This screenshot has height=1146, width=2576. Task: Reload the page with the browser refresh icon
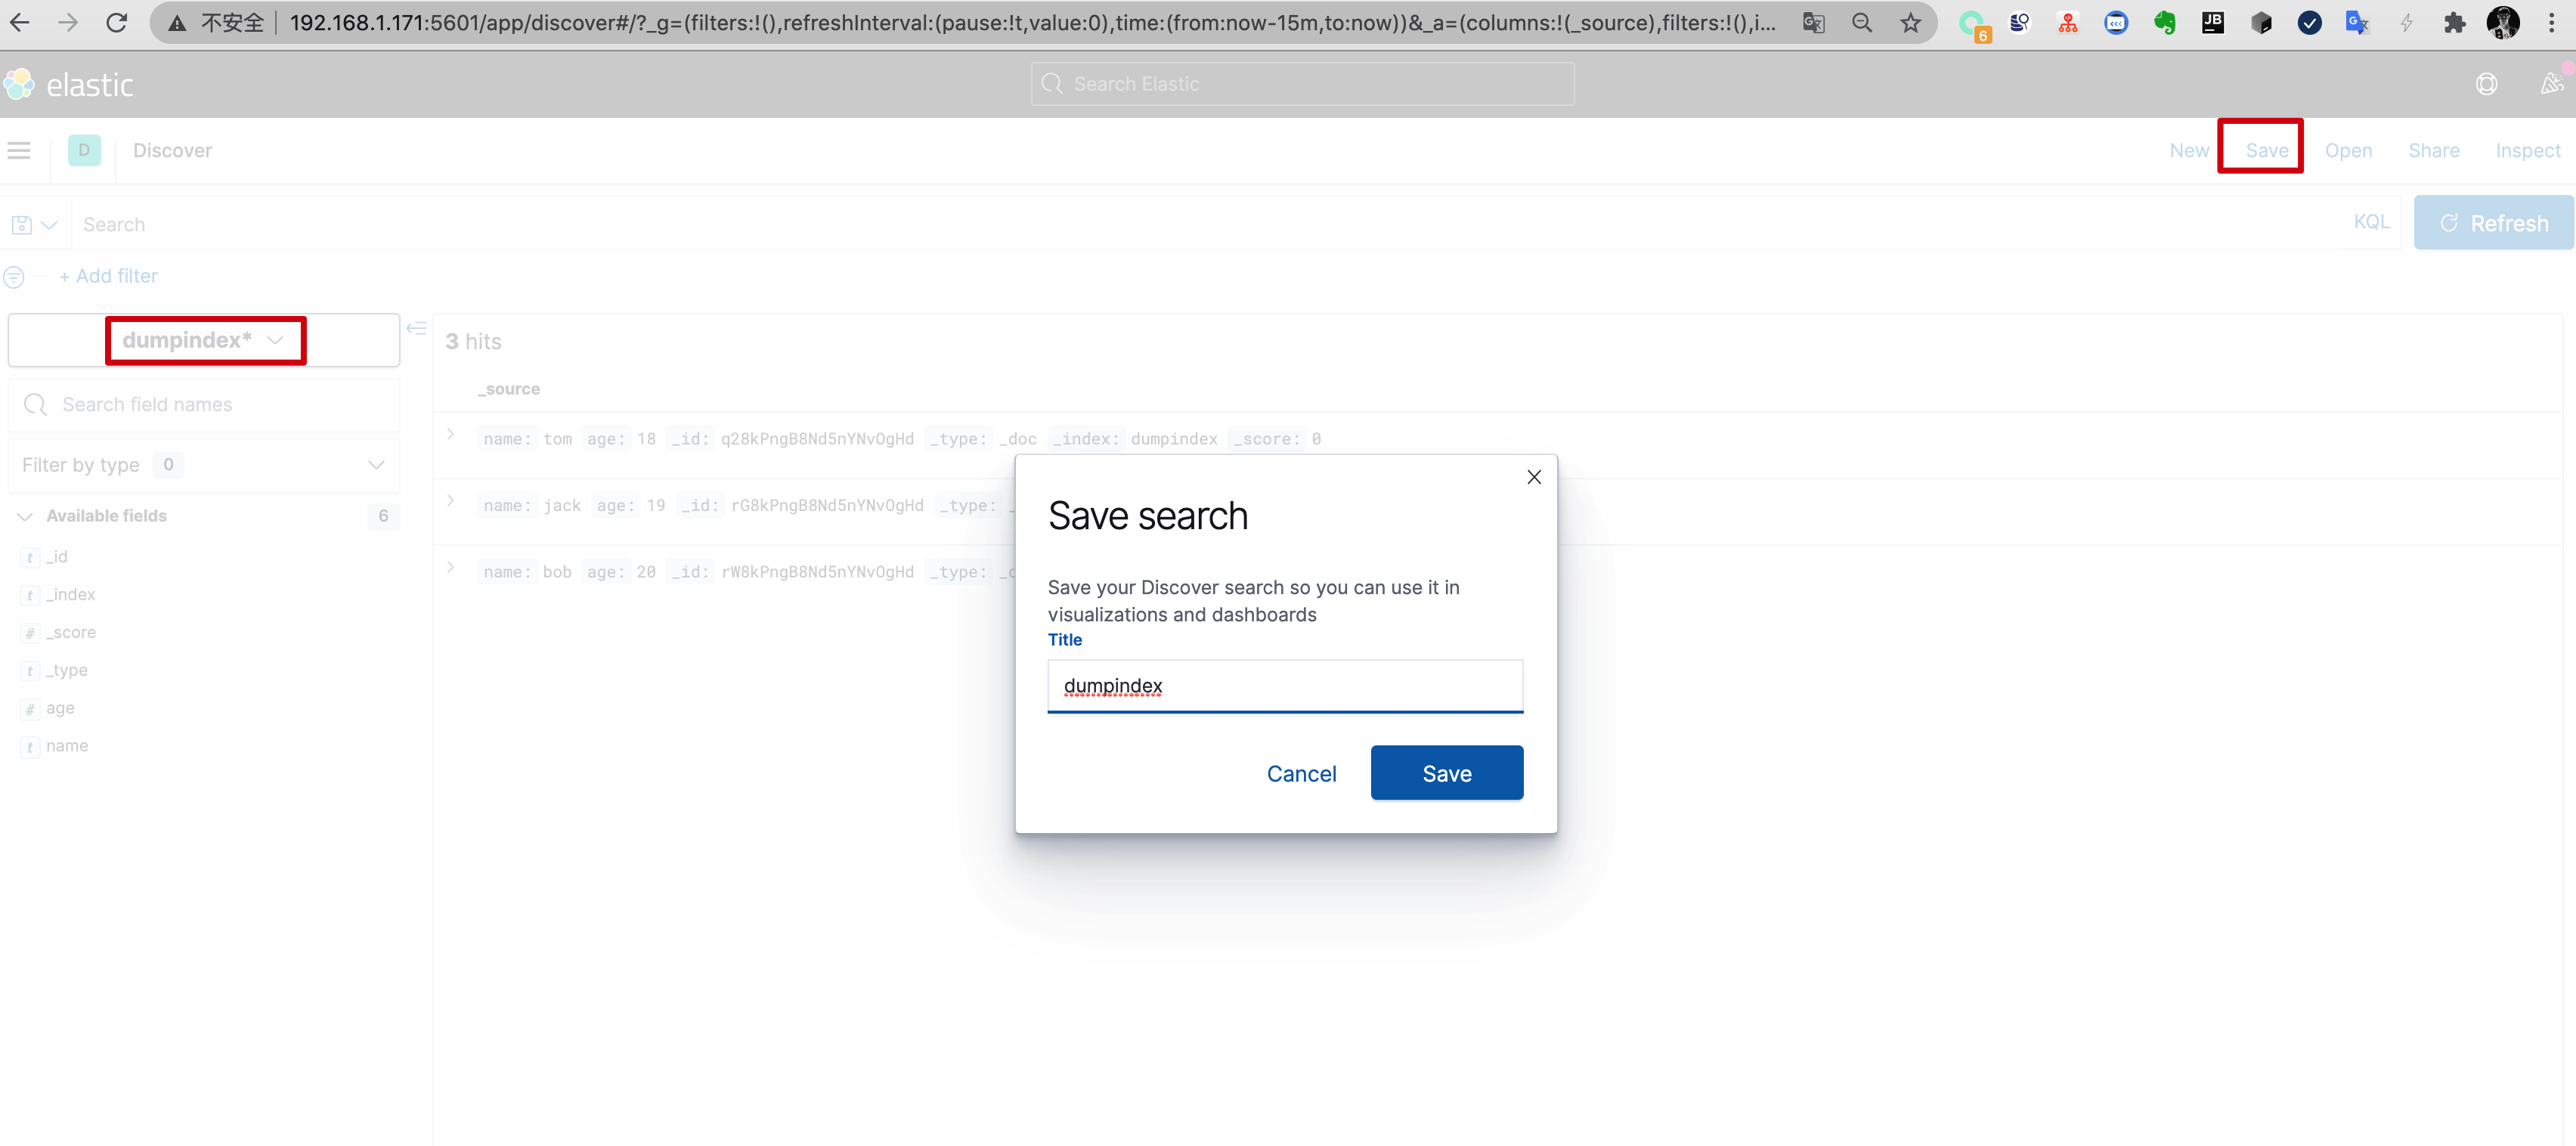117,23
